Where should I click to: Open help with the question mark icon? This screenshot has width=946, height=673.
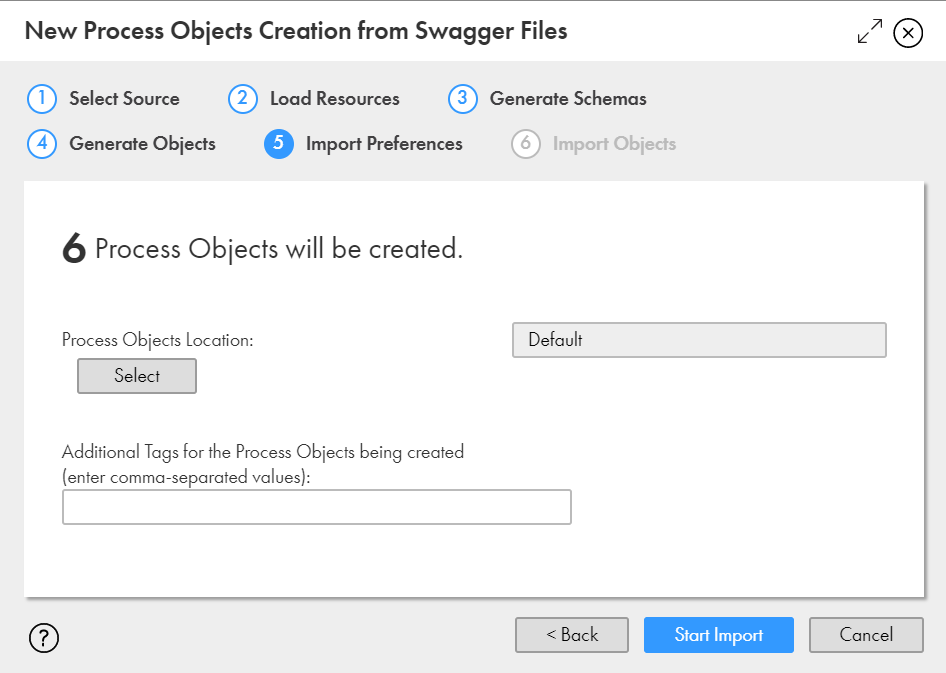click(44, 637)
